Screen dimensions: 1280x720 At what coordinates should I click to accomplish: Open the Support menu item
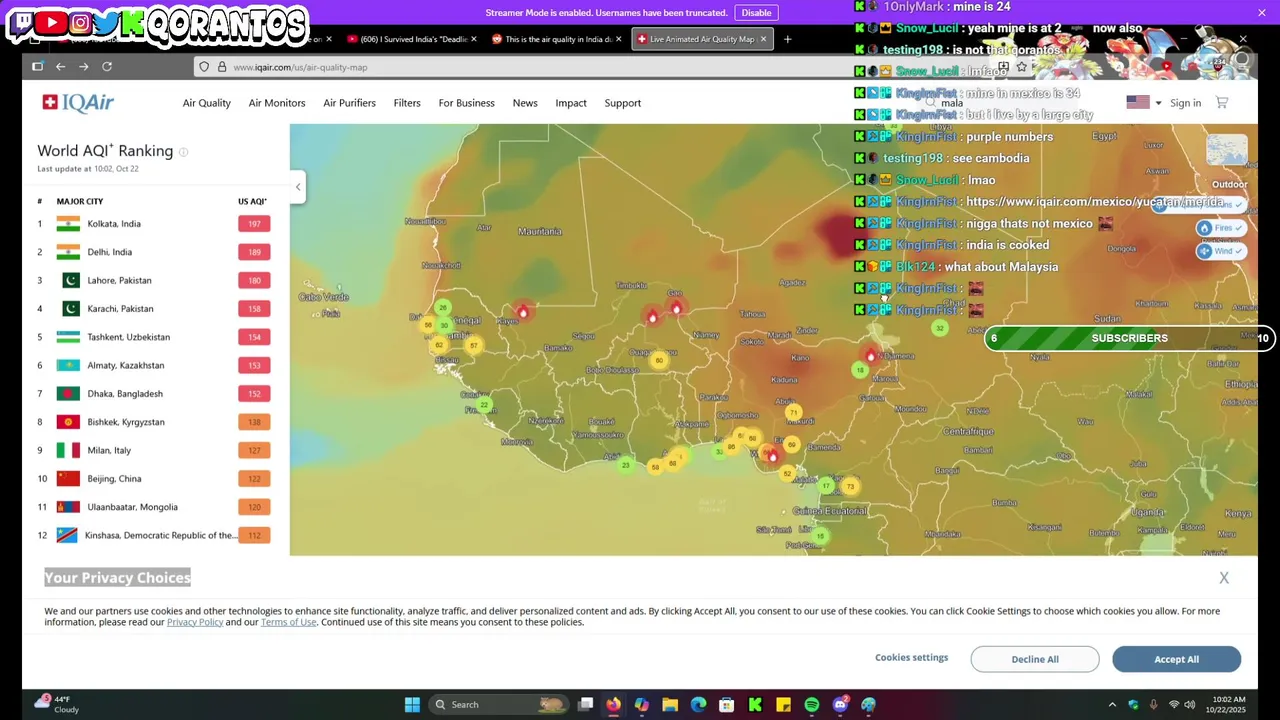tap(622, 103)
